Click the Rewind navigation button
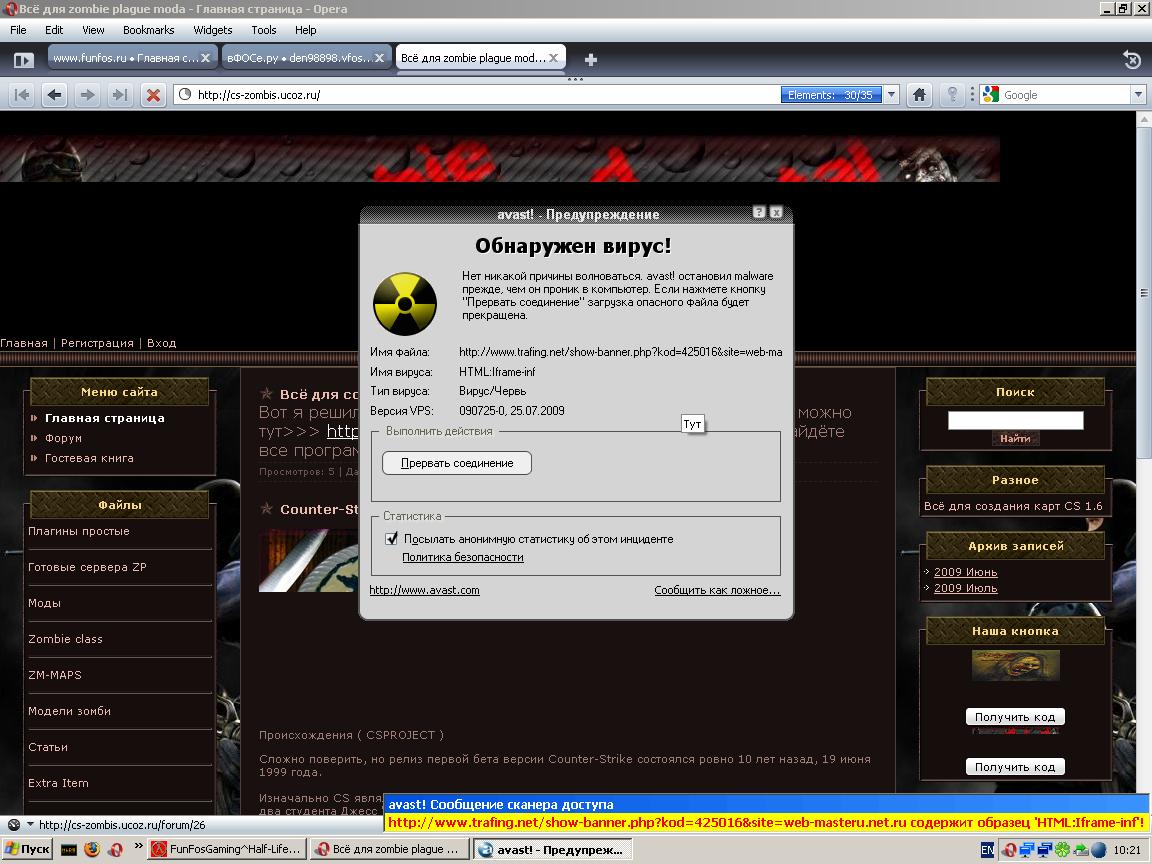1152x864 pixels. click(22, 95)
